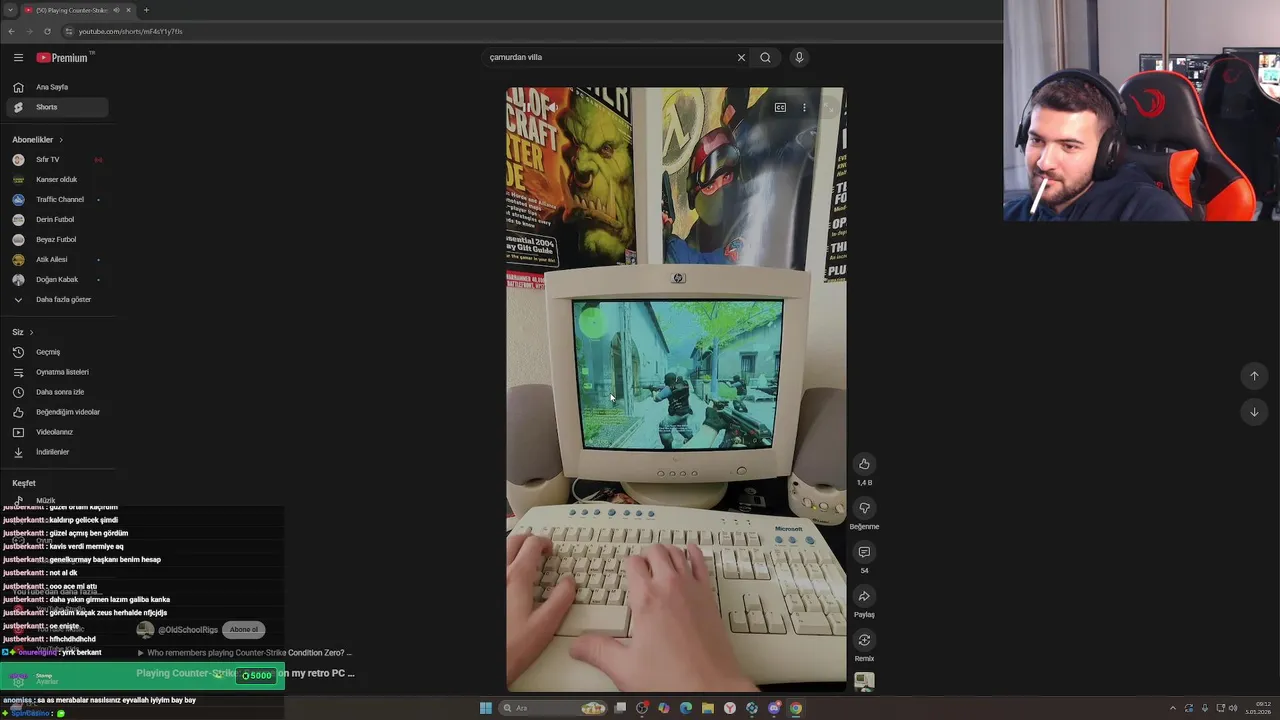Click the youtube.com address bar URL
This screenshot has width=1280, height=720.
click(x=130, y=31)
